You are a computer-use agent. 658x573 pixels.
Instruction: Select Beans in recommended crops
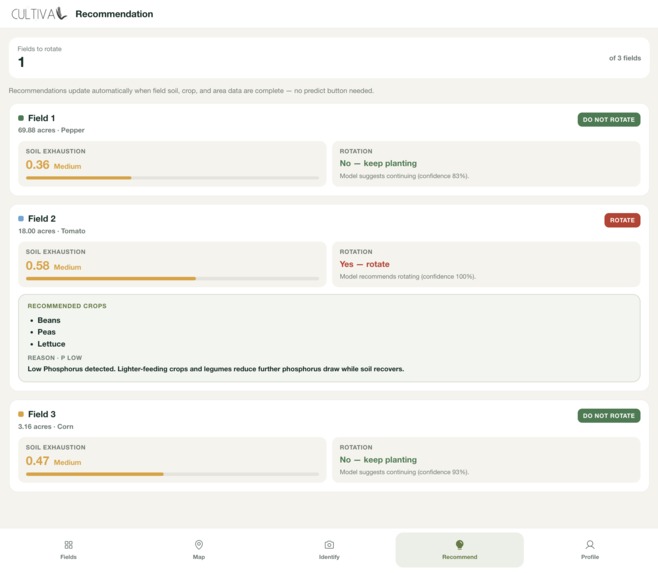point(49,320)
